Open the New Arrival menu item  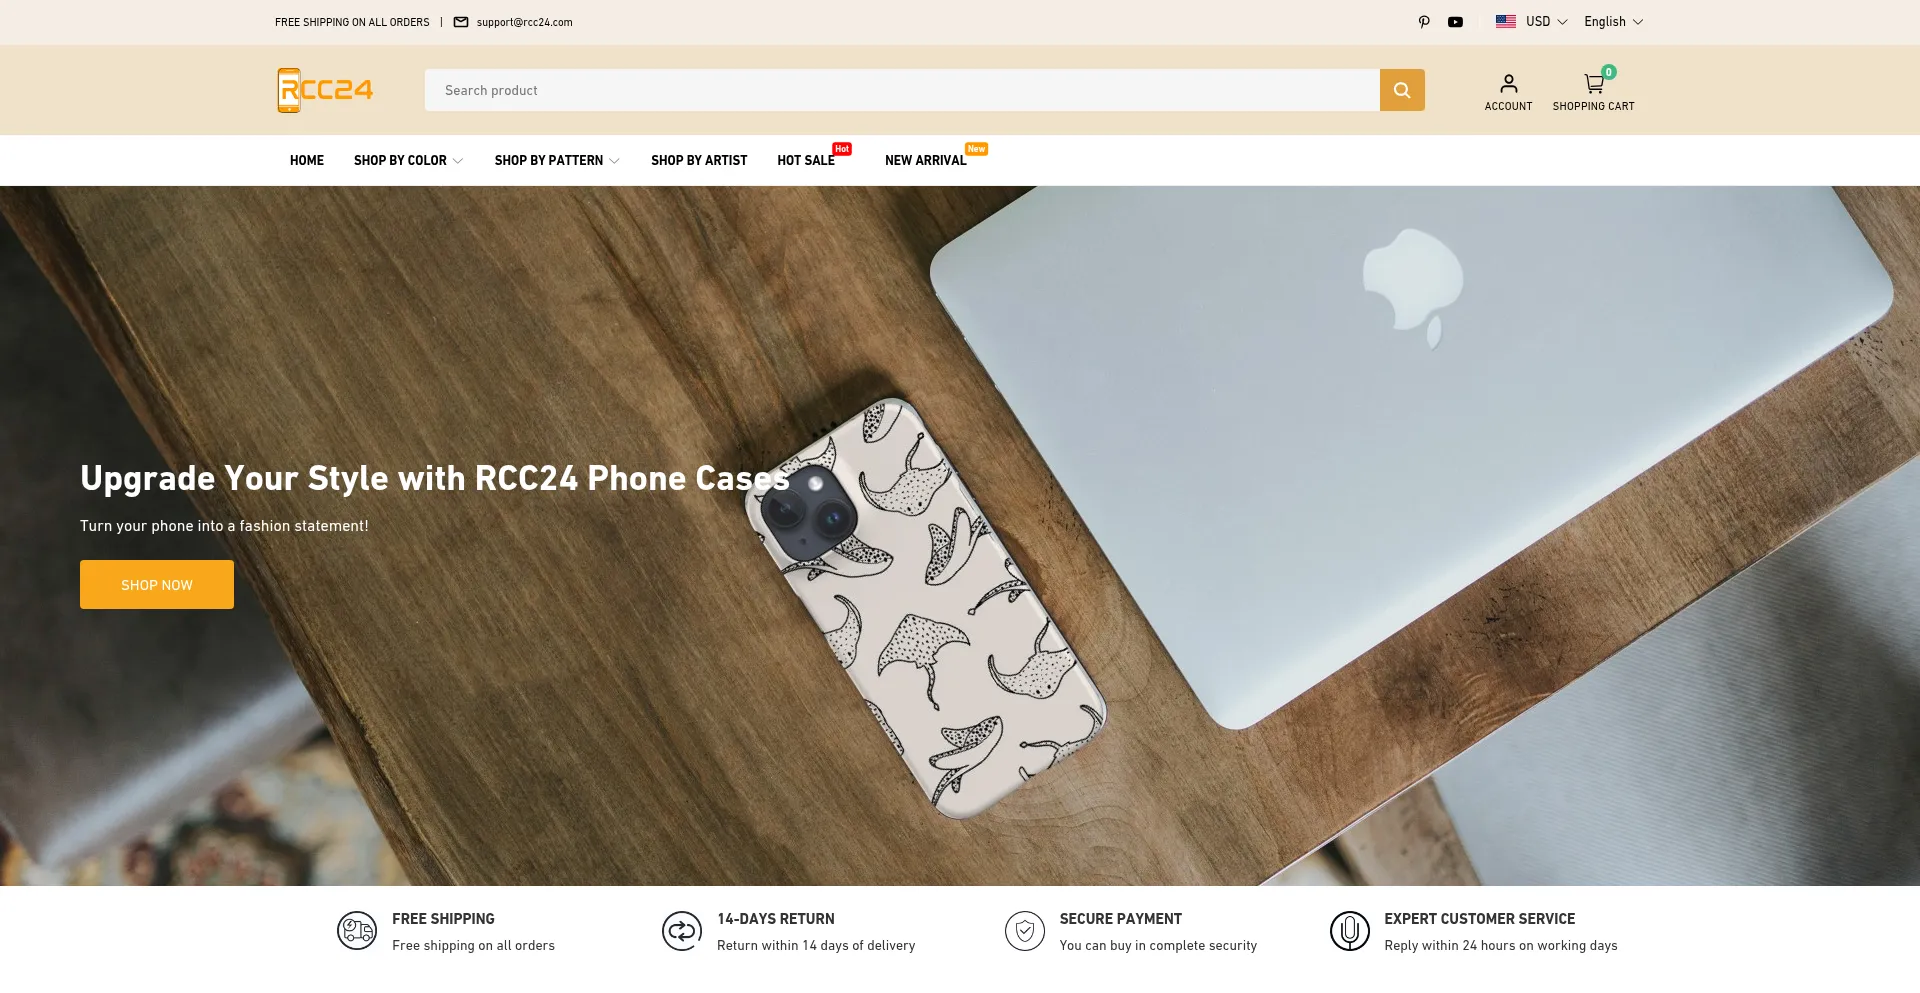pos(926,160)
